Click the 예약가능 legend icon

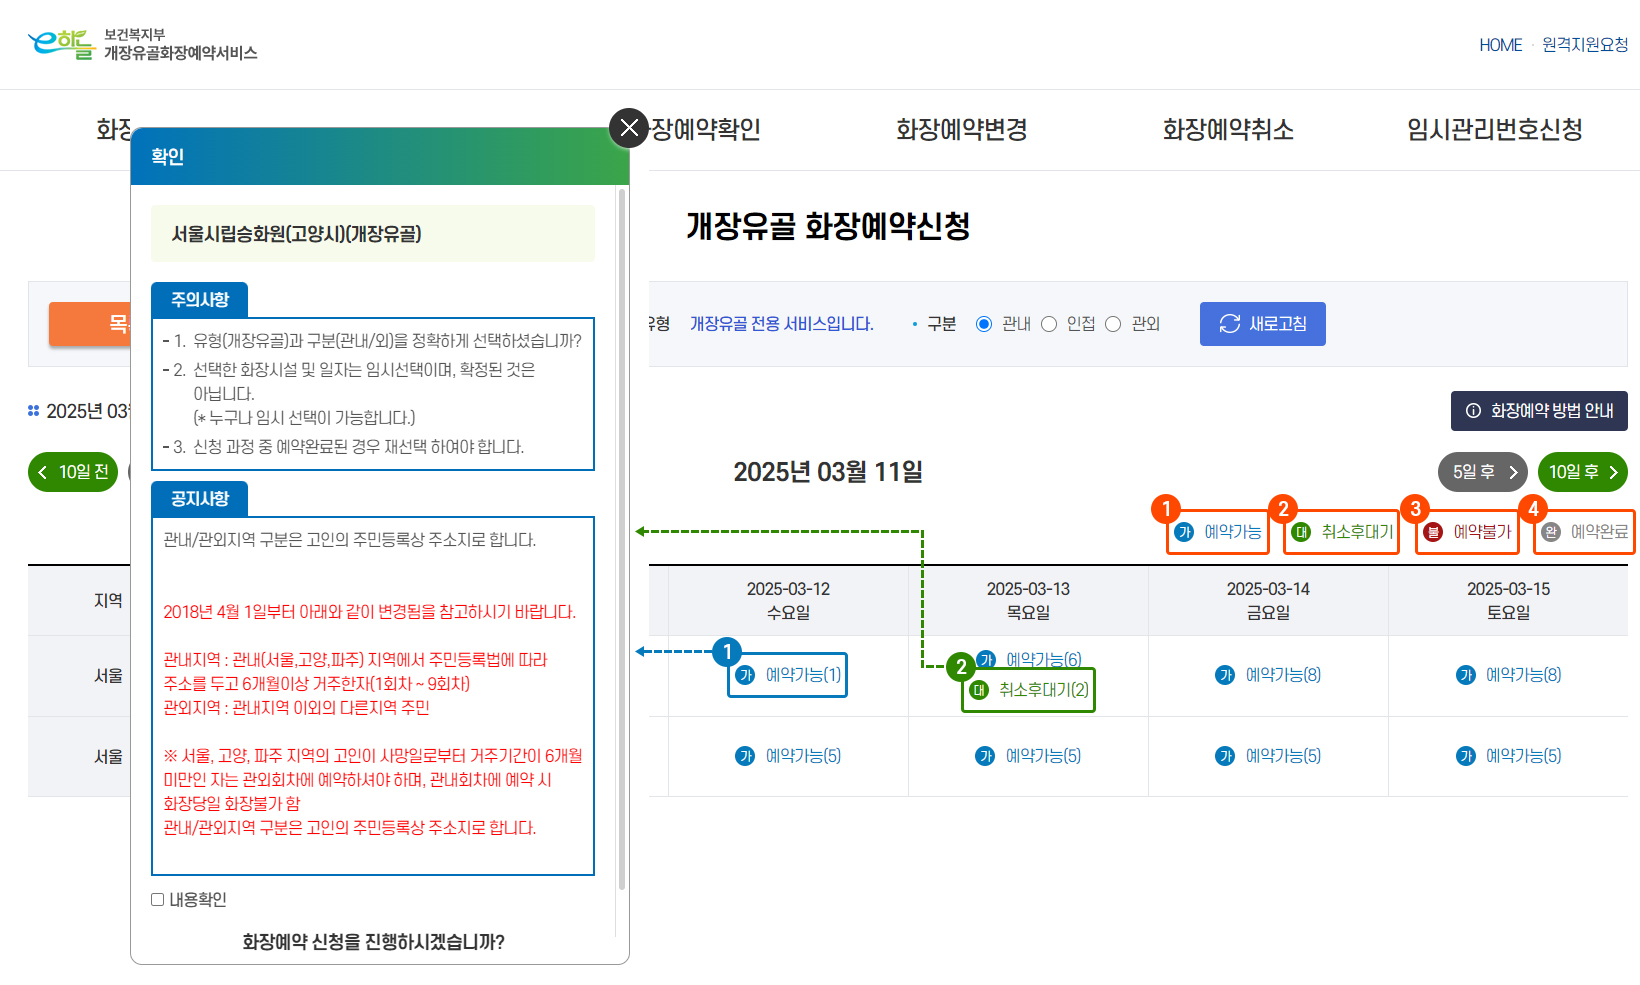pyautogui.click(x=1184, y=532)
